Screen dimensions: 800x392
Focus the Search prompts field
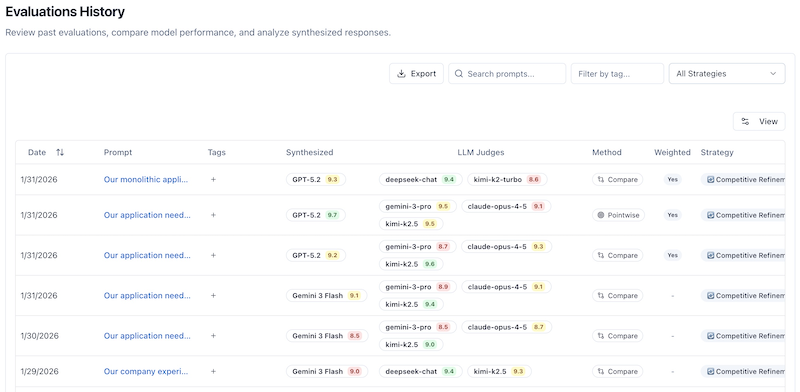point(507,74)
